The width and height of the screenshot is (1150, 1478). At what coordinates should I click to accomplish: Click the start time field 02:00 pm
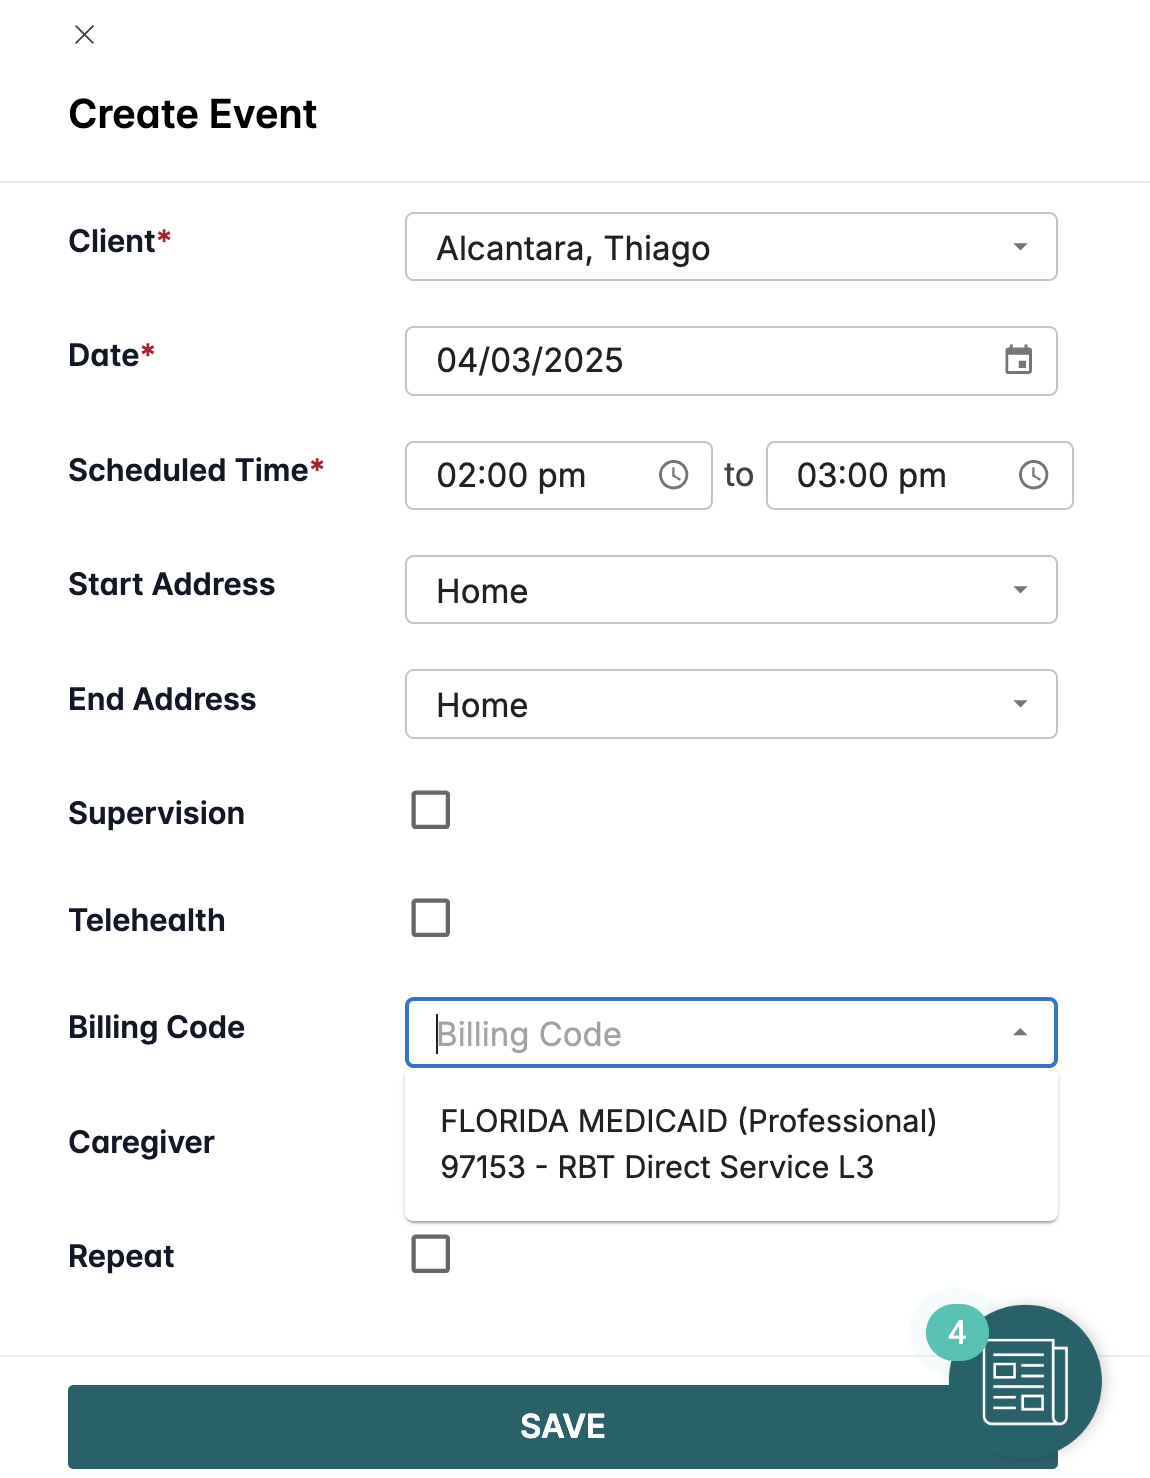[x=559, y=475]
